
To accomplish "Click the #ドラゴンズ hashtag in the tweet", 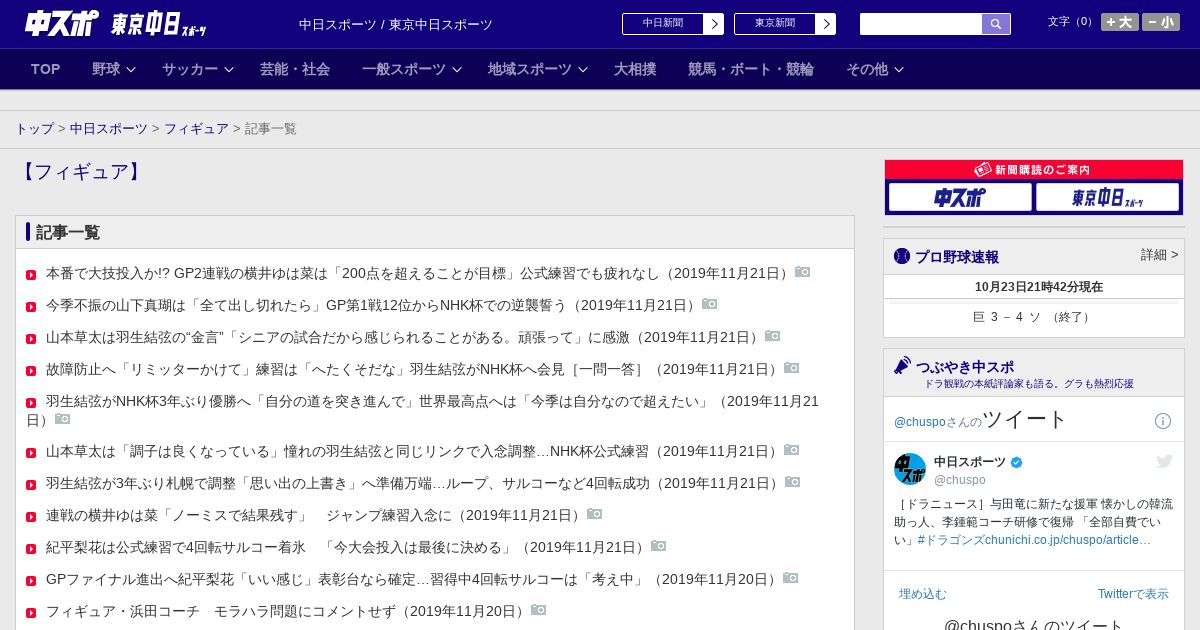I will pyautogui.click(x=951, y=540).
